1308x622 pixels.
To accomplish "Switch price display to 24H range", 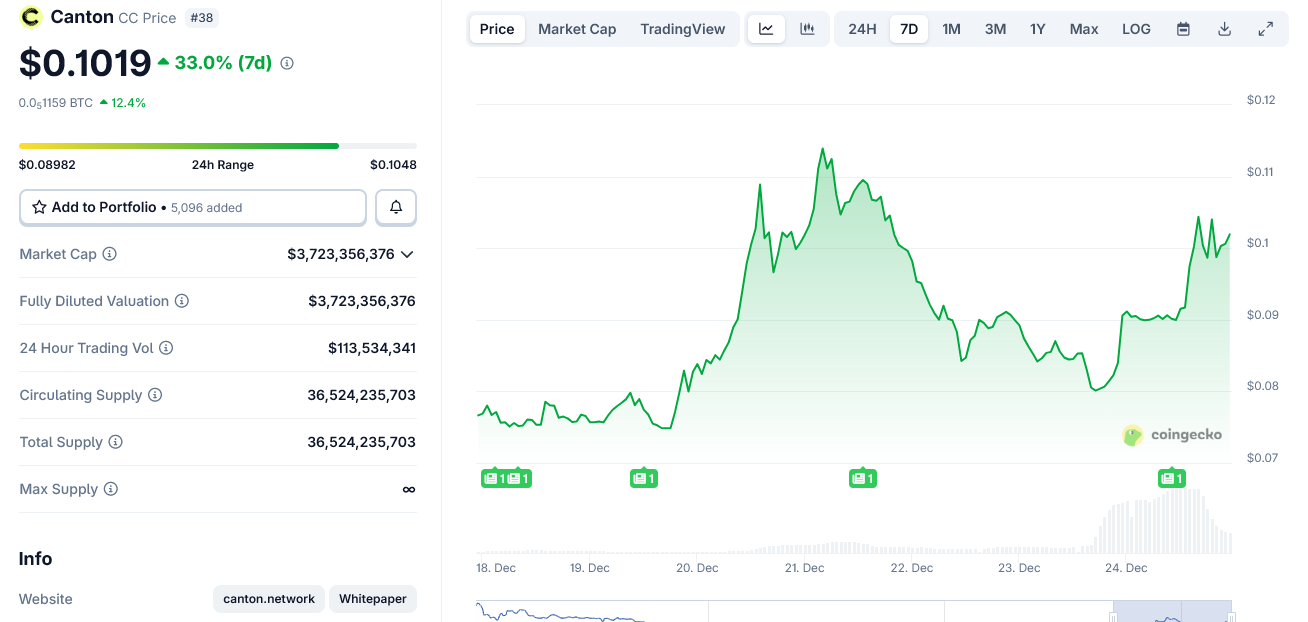I will 861,29.
